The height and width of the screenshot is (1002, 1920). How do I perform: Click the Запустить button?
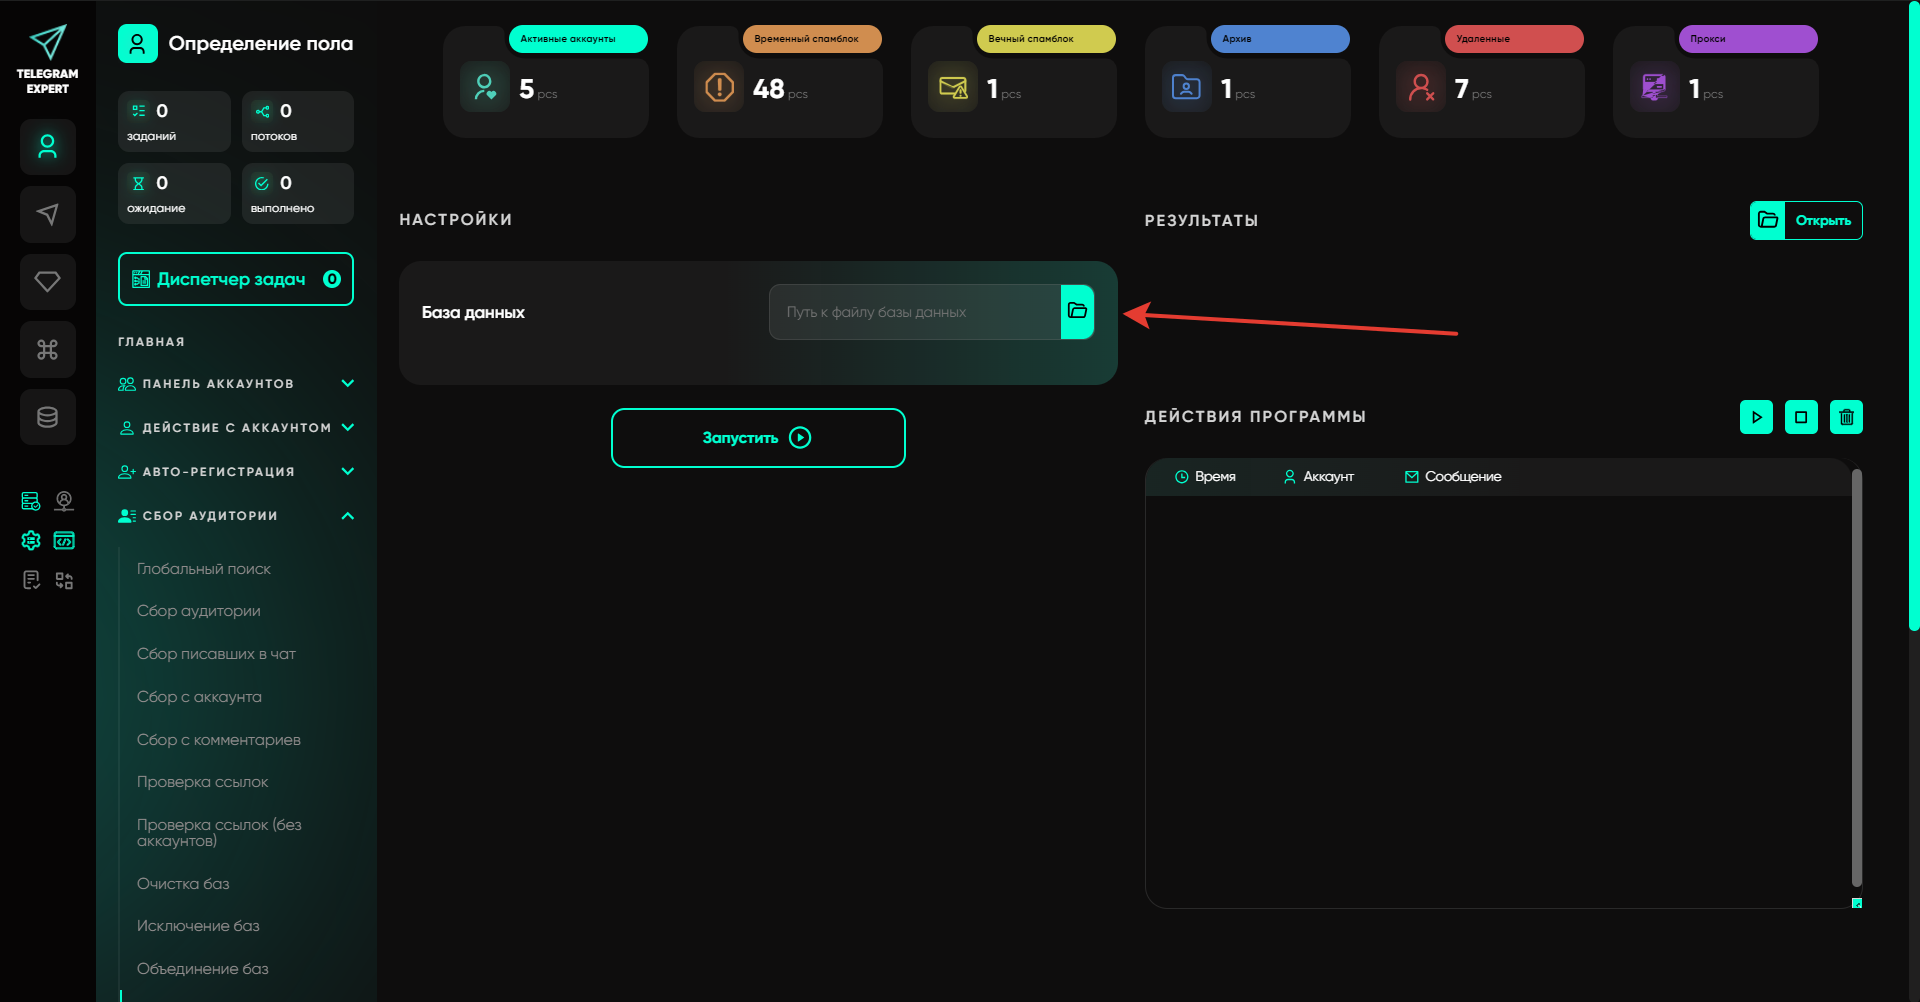coord(758,438)
